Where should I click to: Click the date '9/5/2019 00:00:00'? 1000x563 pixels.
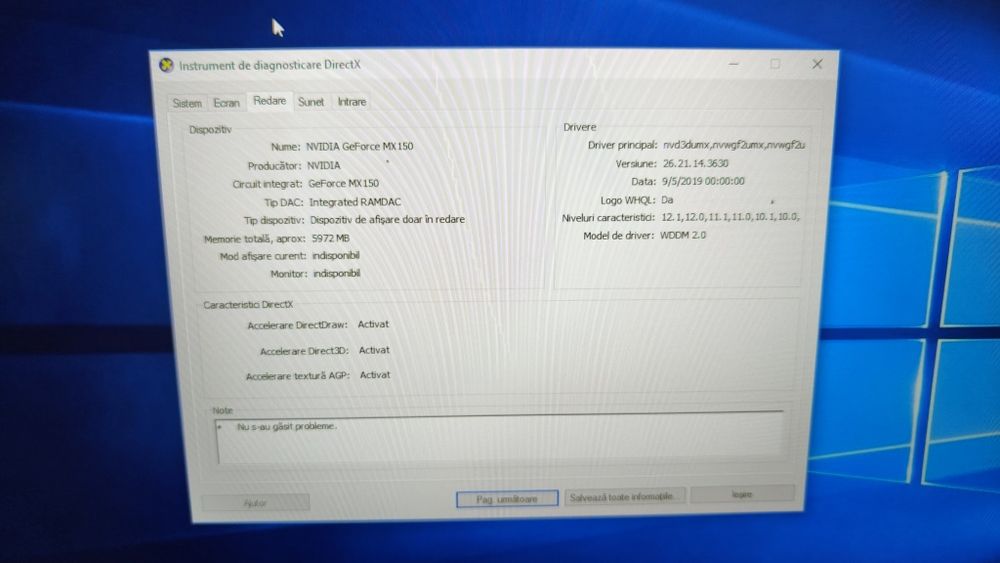[x=703, y=181]
